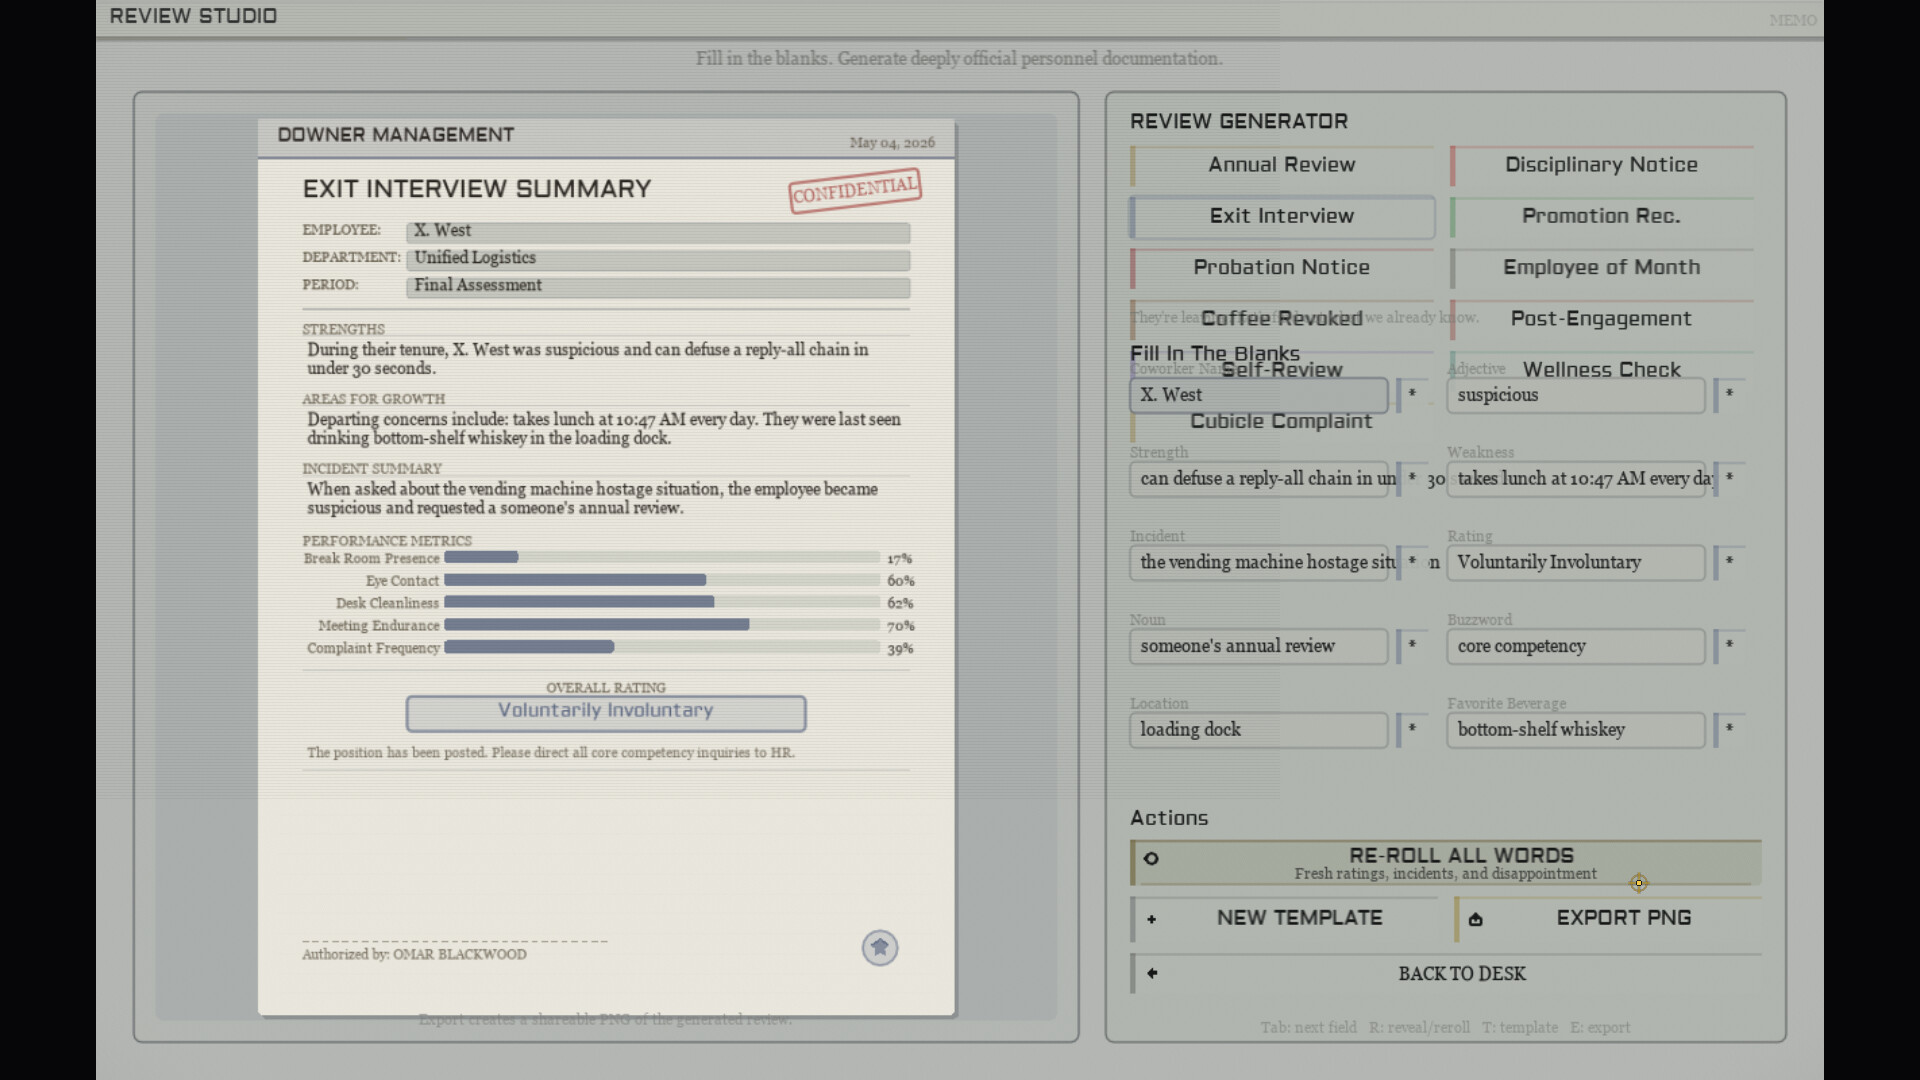Click the plus icon beside New Template
1920x1080 pixels.
pos(1152,919)
